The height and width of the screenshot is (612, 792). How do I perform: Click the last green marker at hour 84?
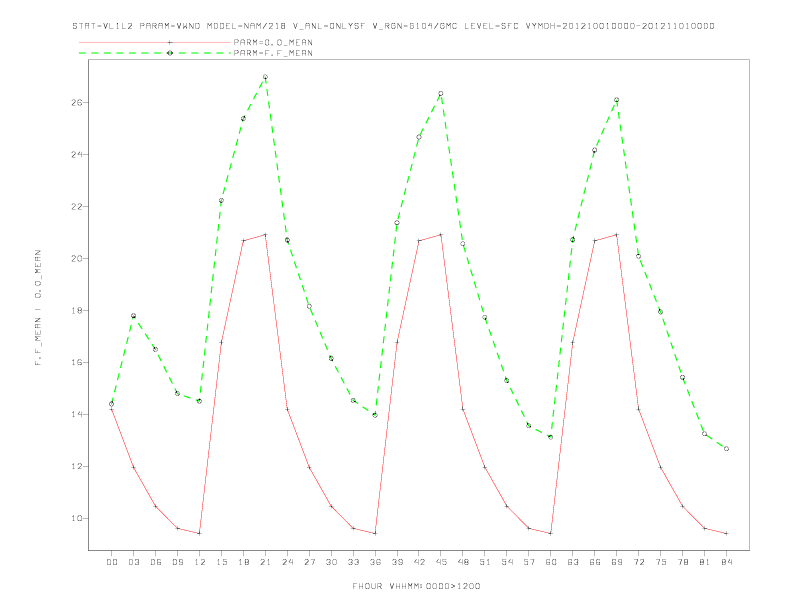pos(726,448)
